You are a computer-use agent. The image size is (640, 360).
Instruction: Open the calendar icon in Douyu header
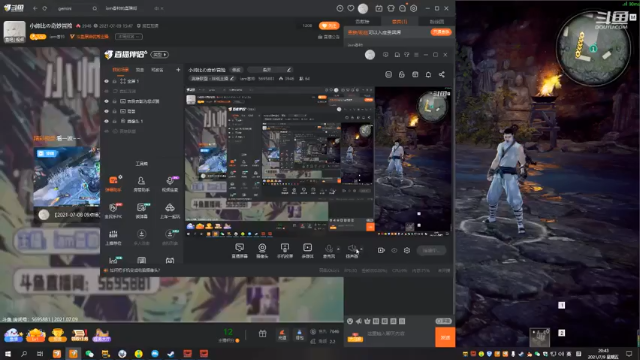[379, 8]
